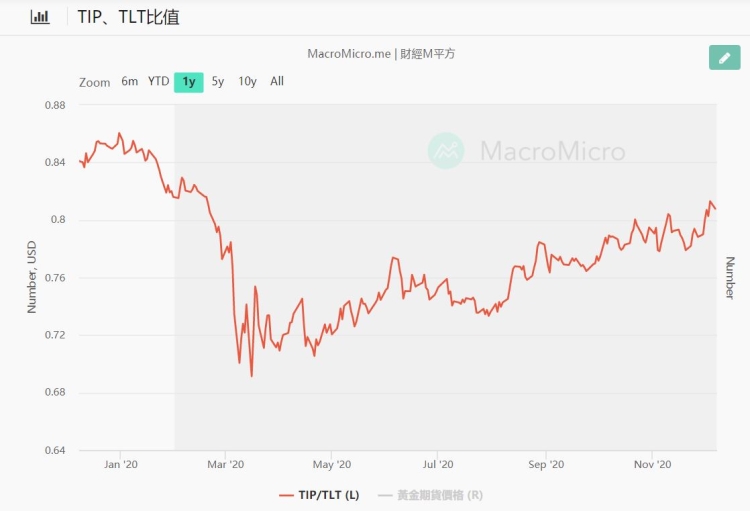Viewport: 750px width, 511px height.
Task: Click the bar chart icon beside title
Action: 40,17
